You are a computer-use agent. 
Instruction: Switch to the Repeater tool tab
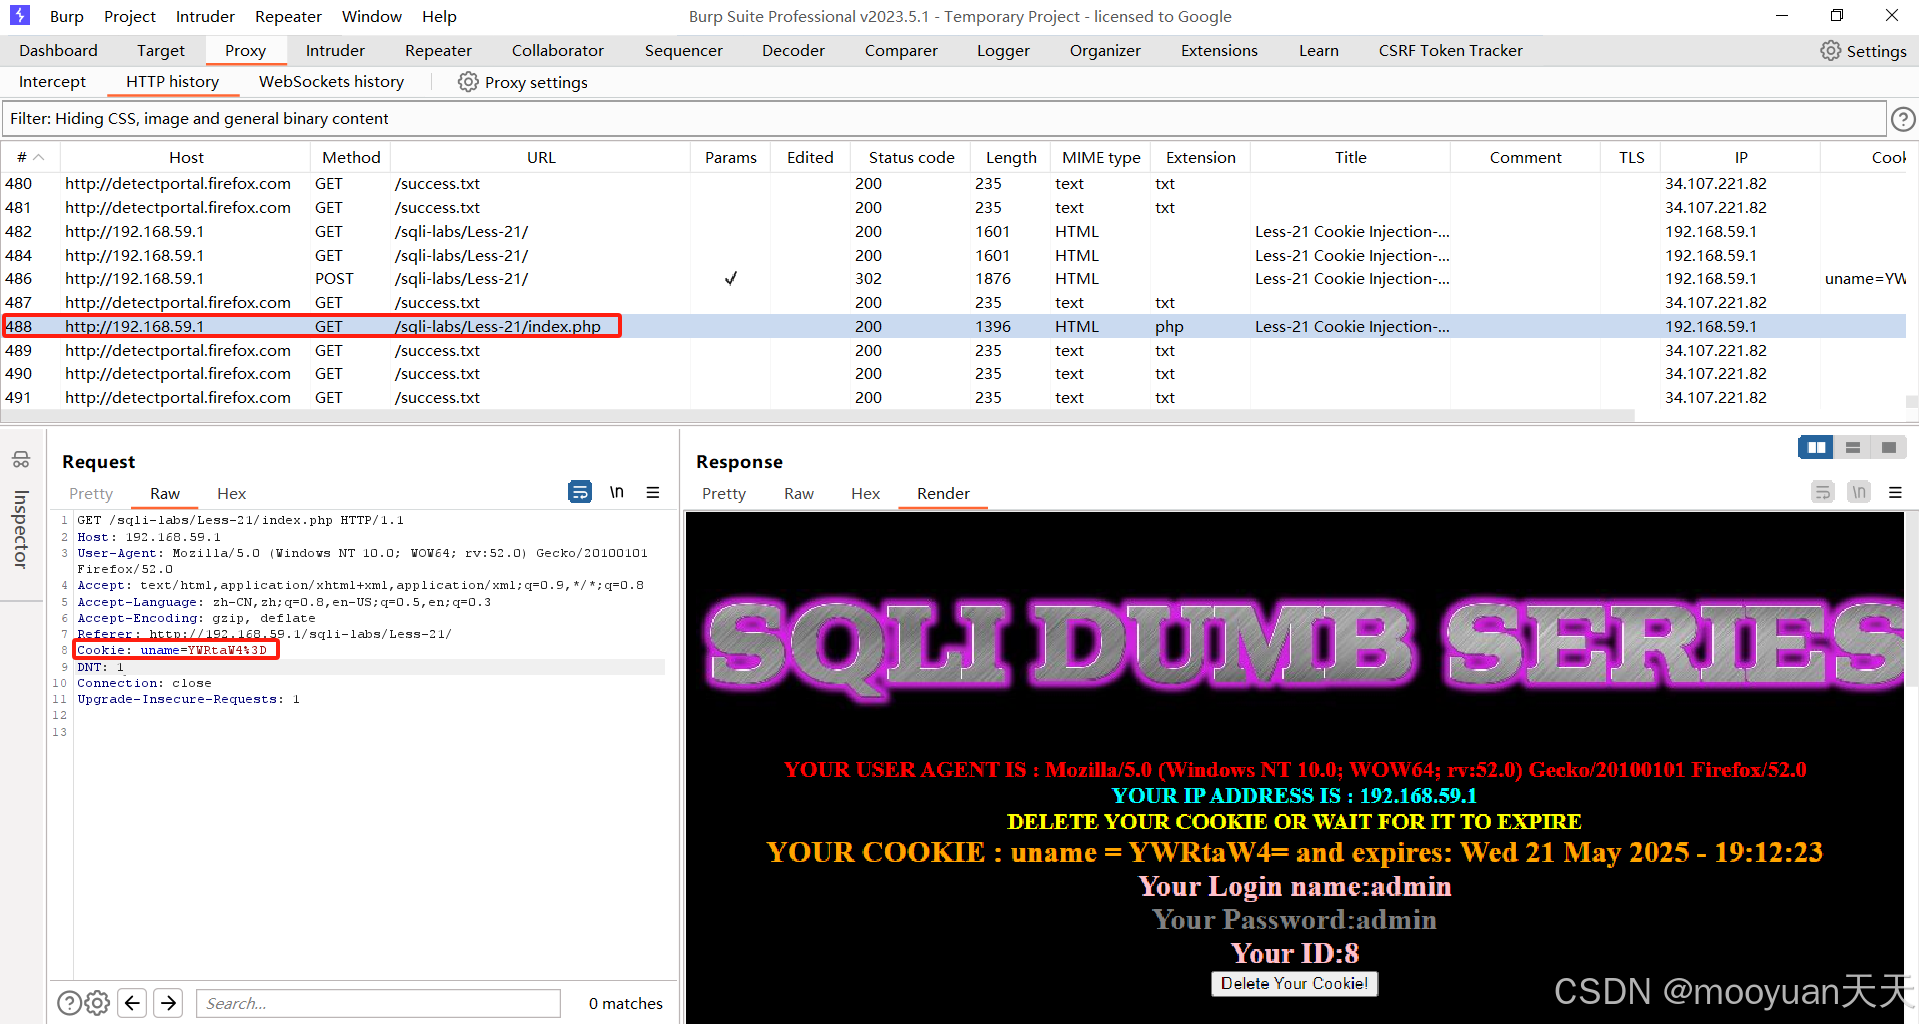click(438, 50)
